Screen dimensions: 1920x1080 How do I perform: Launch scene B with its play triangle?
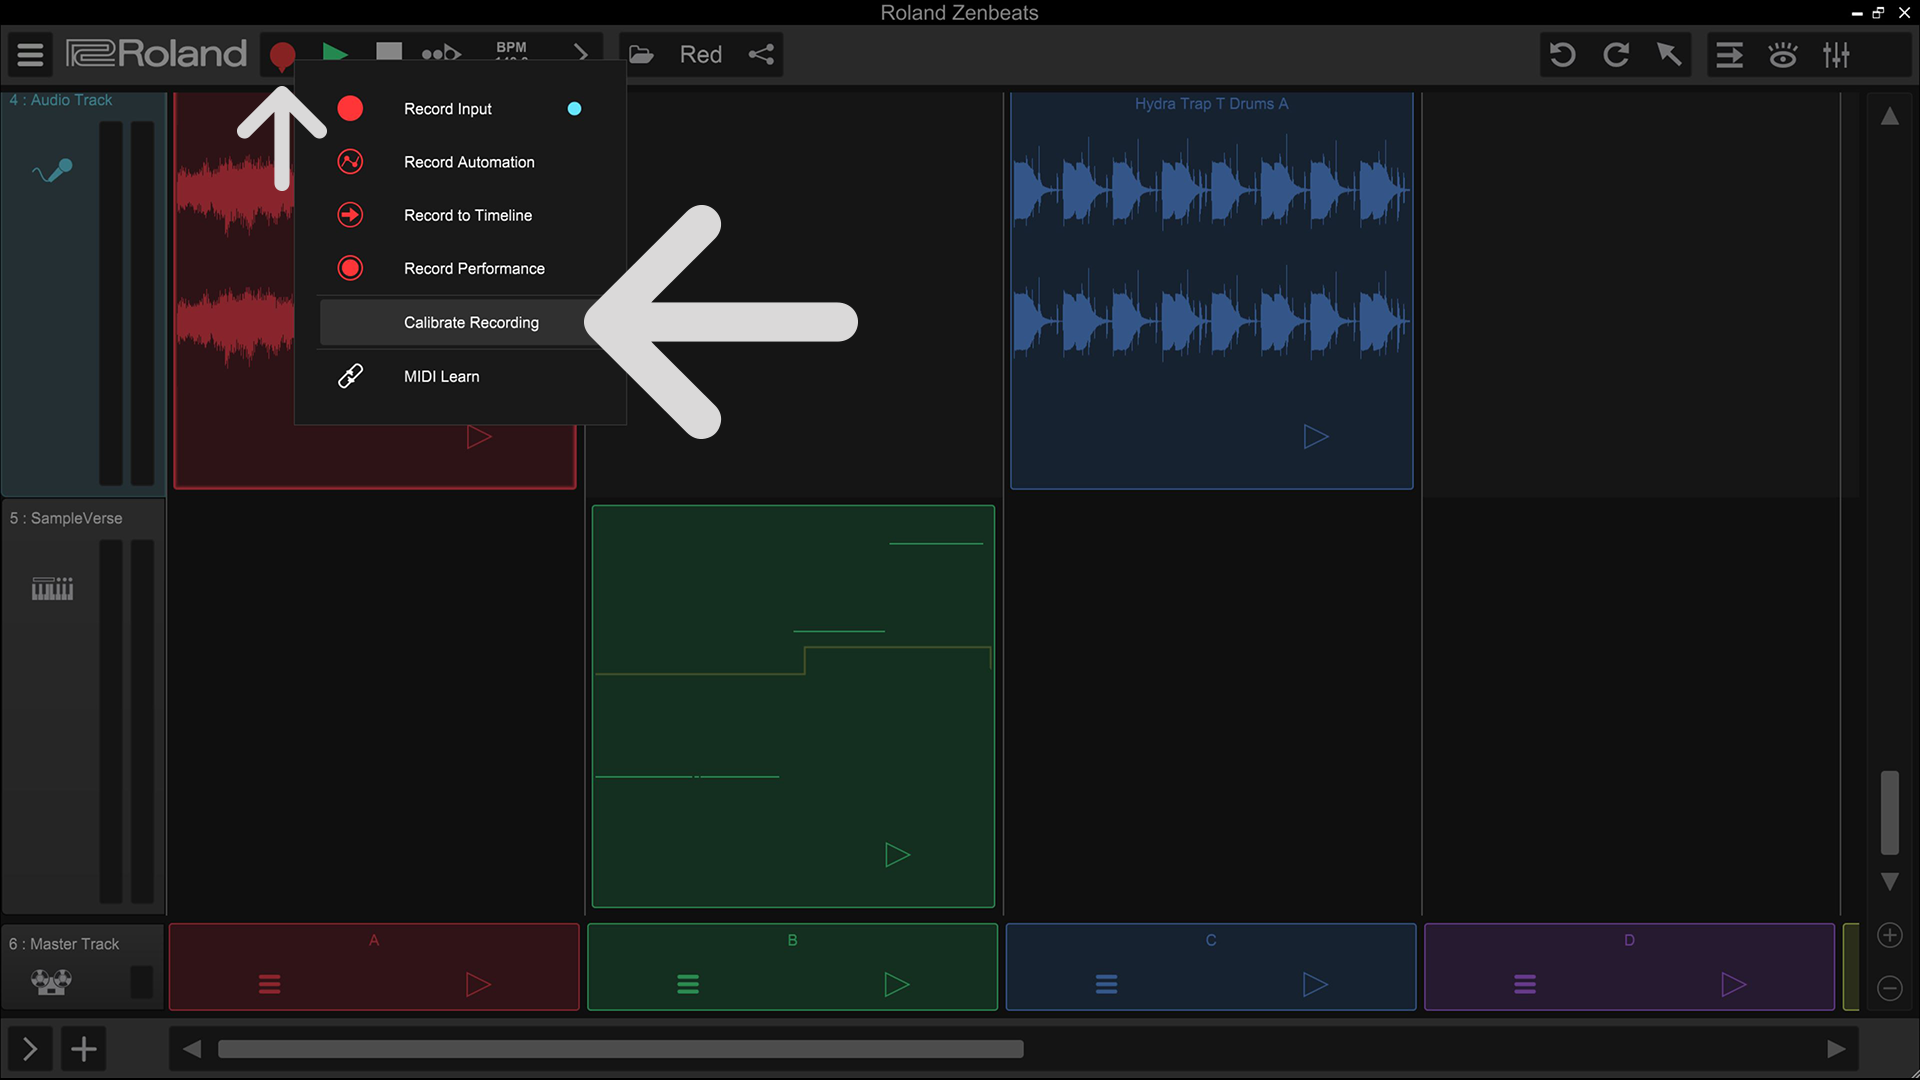pyautogui.click(x=897, y=984)
